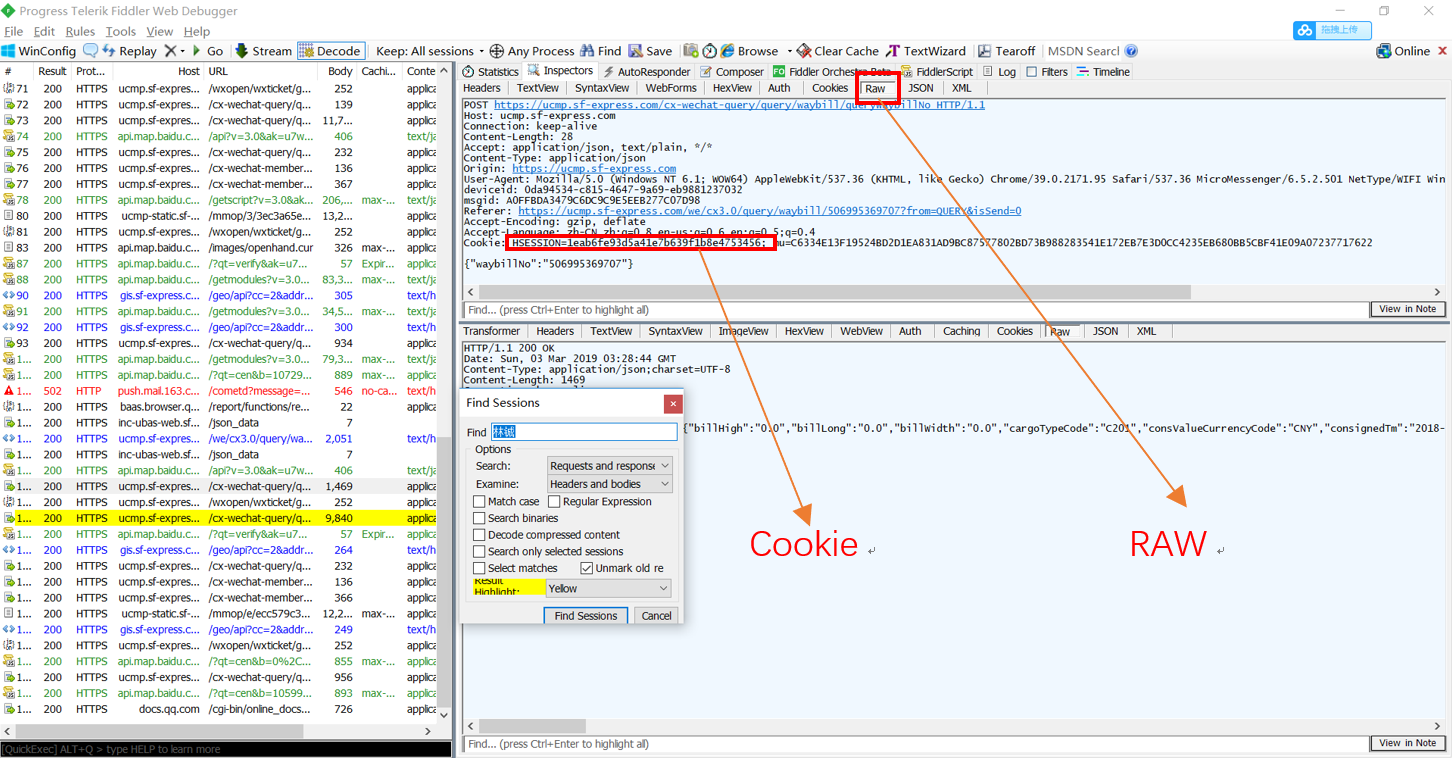Click the camera screenshot toolbar icon

tap(691, 51)
